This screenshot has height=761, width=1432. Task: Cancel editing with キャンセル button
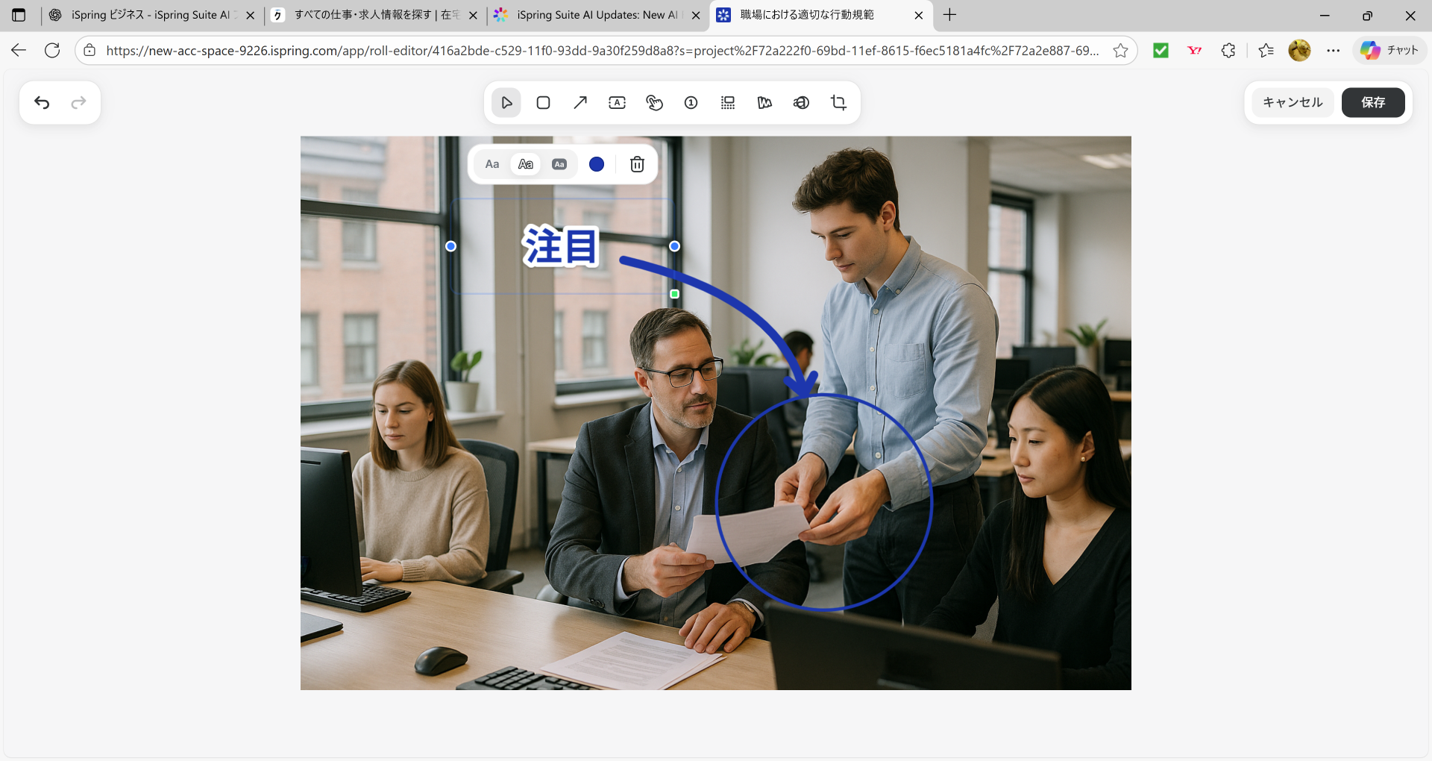pyautogui.click(x=1291, y=102)
